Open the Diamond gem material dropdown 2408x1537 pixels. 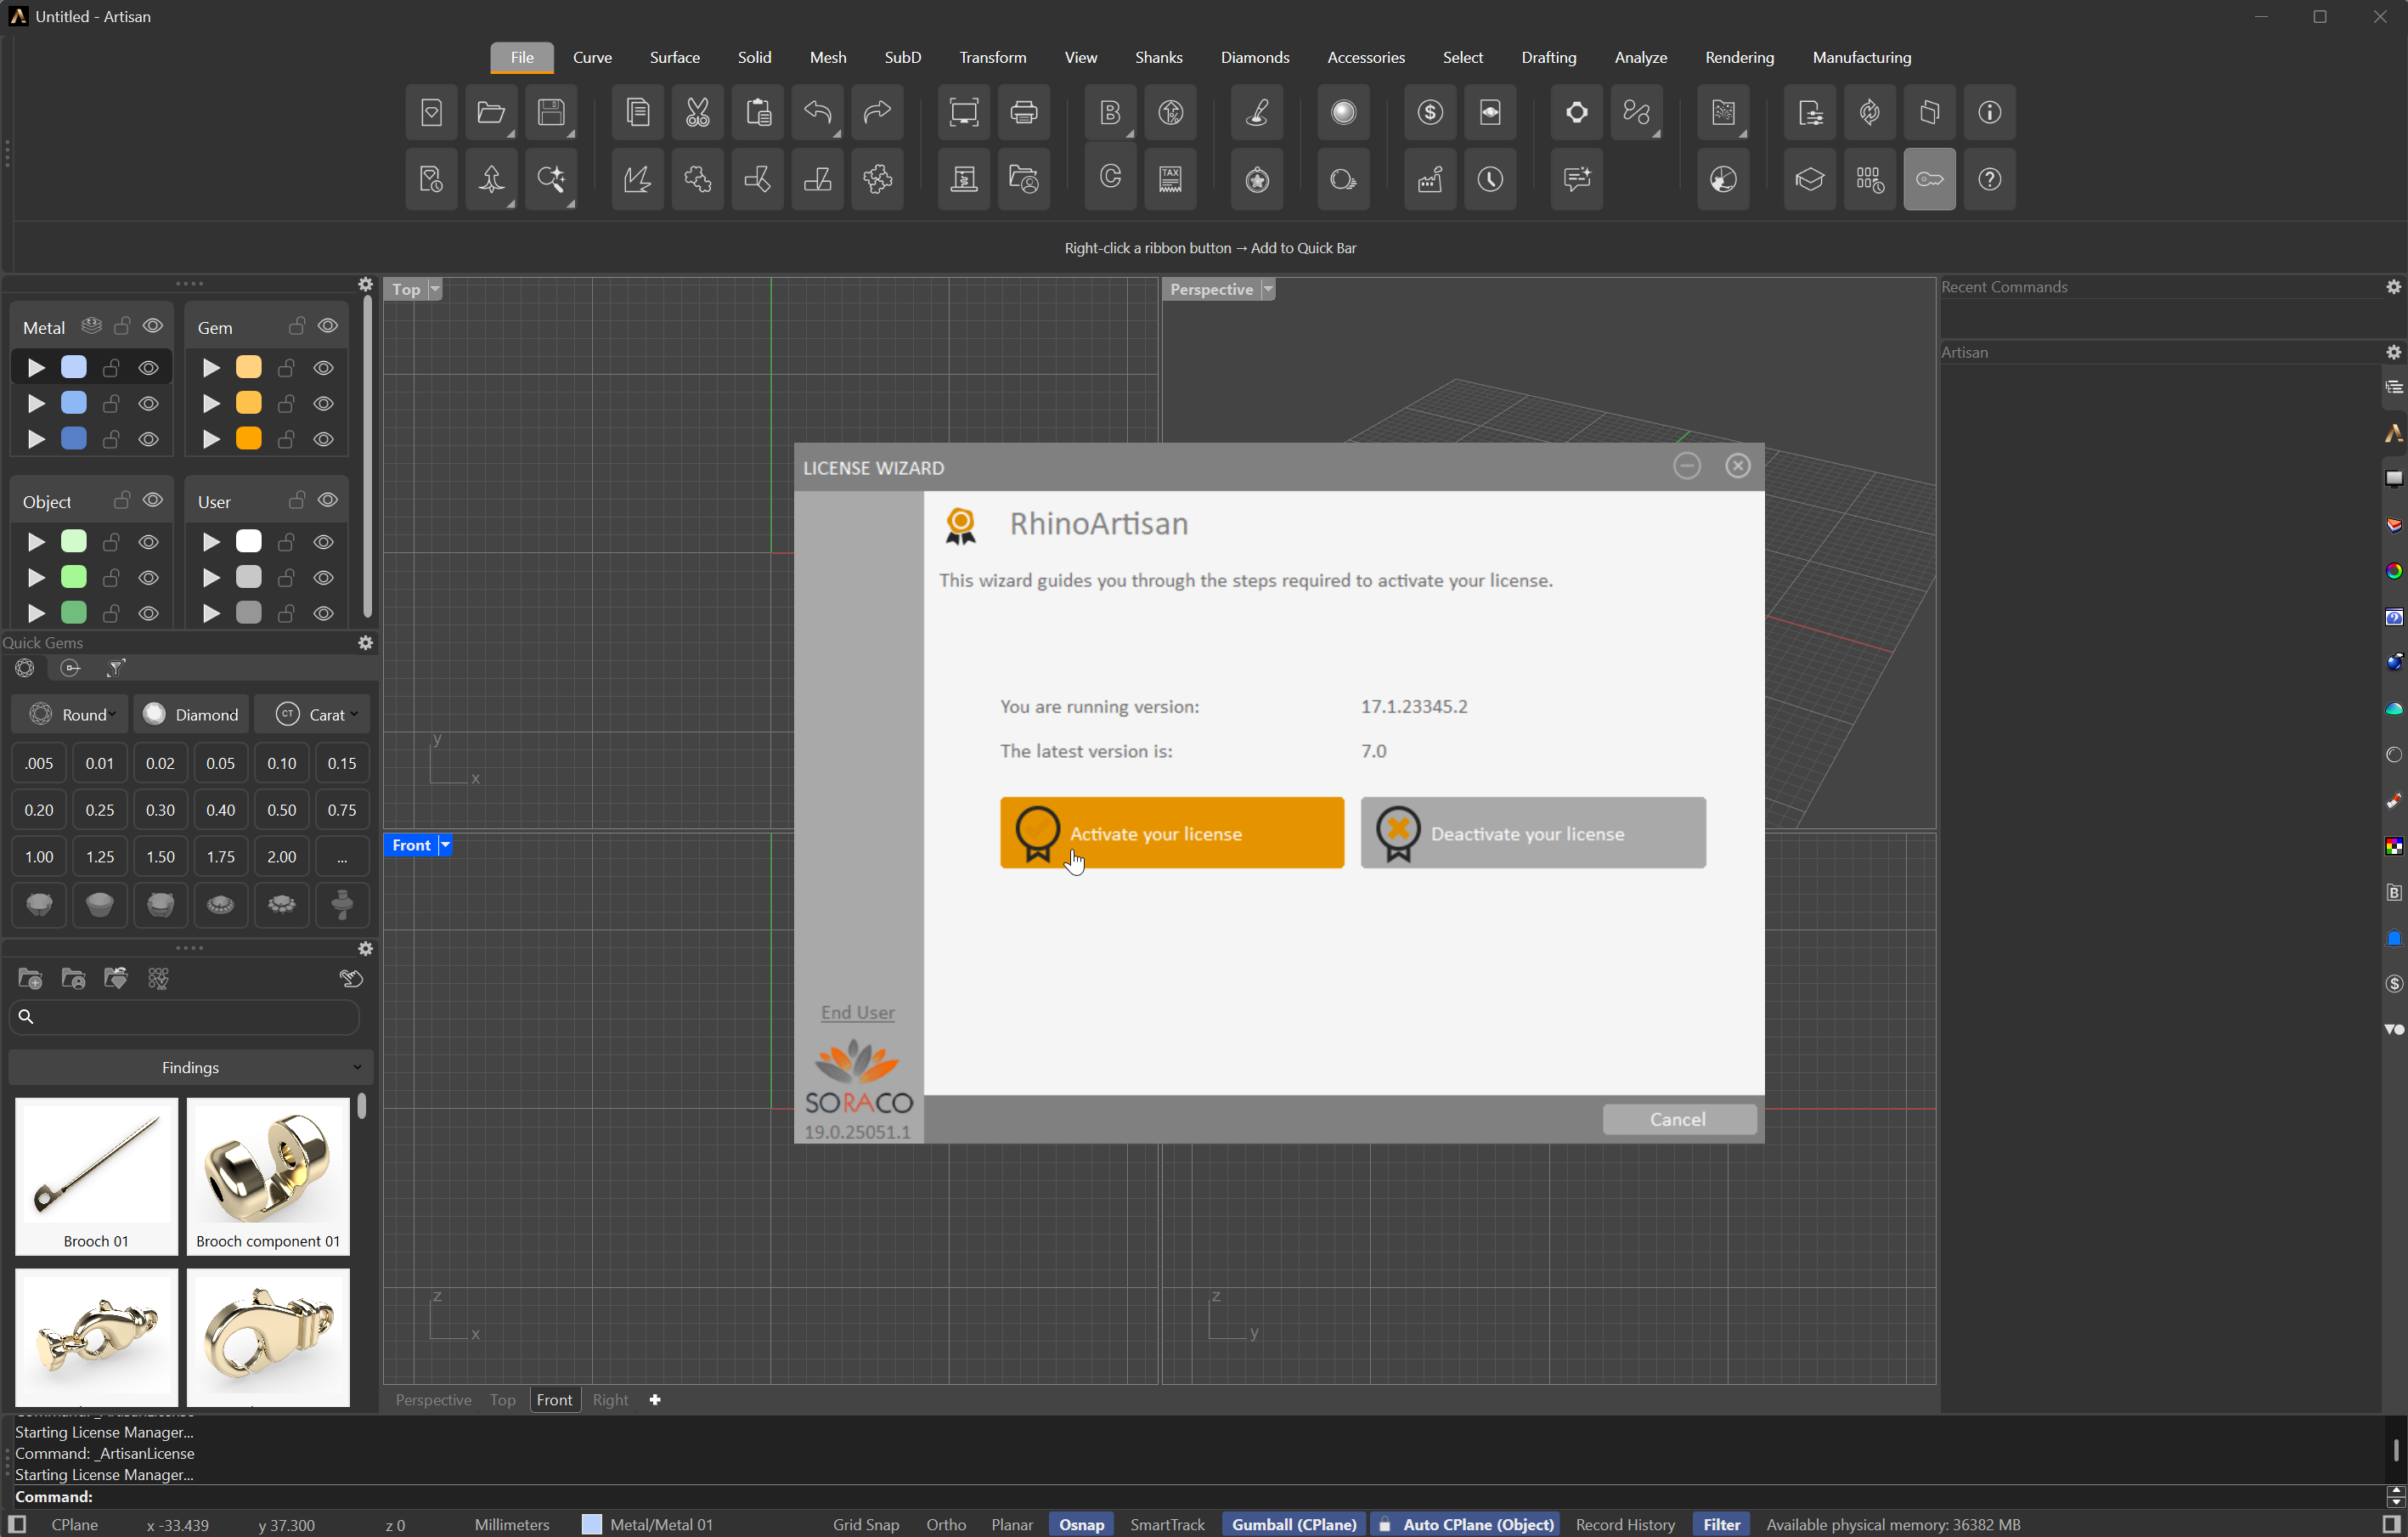pos(191,714)
